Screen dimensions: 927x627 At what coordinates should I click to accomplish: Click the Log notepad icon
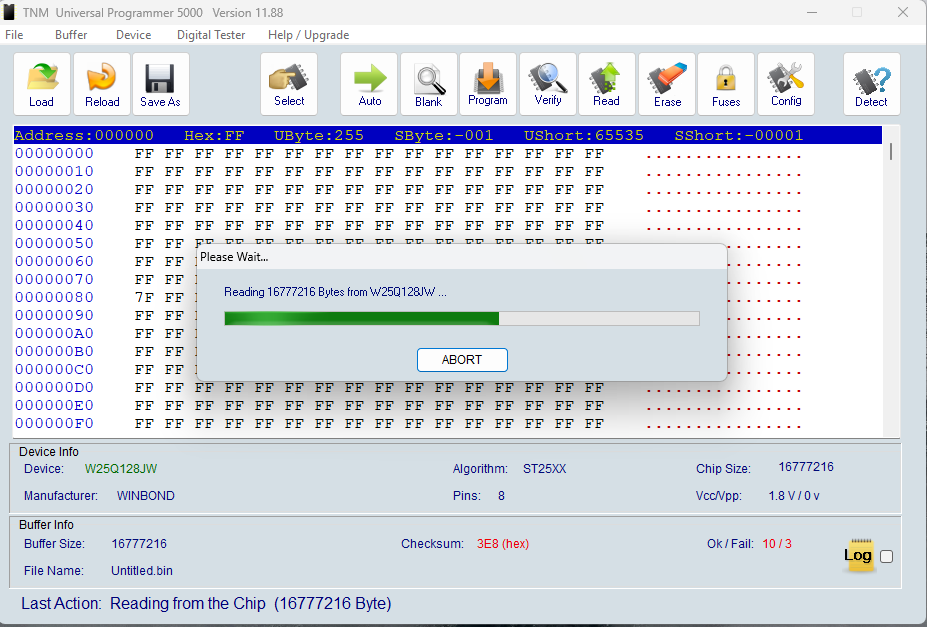tap(858, 555)
